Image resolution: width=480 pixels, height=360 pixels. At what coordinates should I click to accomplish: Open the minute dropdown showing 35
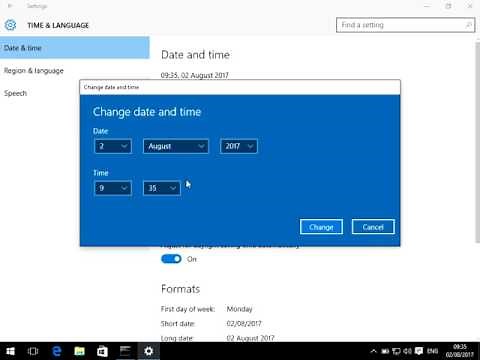[x=162, y=188]
